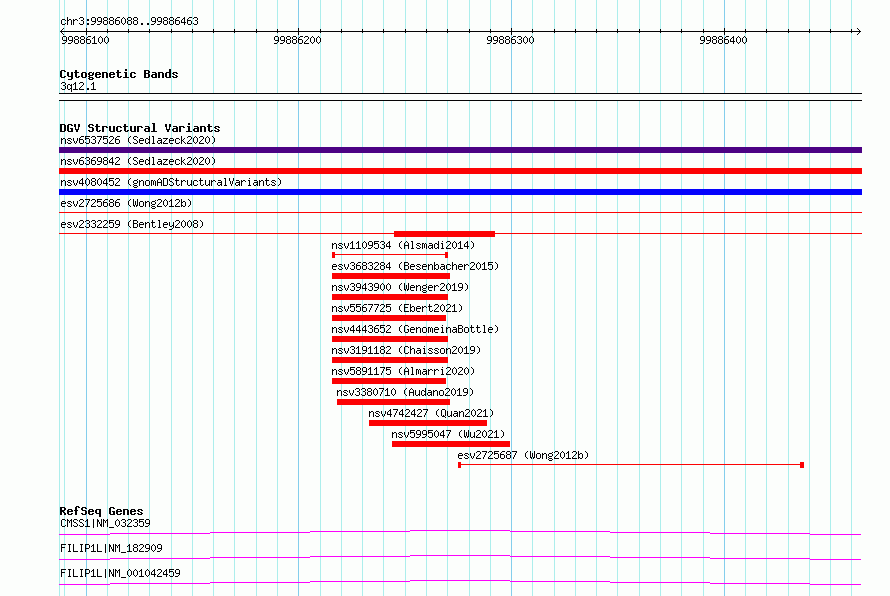The height and width of the screenshot is (596, 890).
Task: Select the nsv5995047 (Wu2021) variant
Action: (x=448, y=434)
